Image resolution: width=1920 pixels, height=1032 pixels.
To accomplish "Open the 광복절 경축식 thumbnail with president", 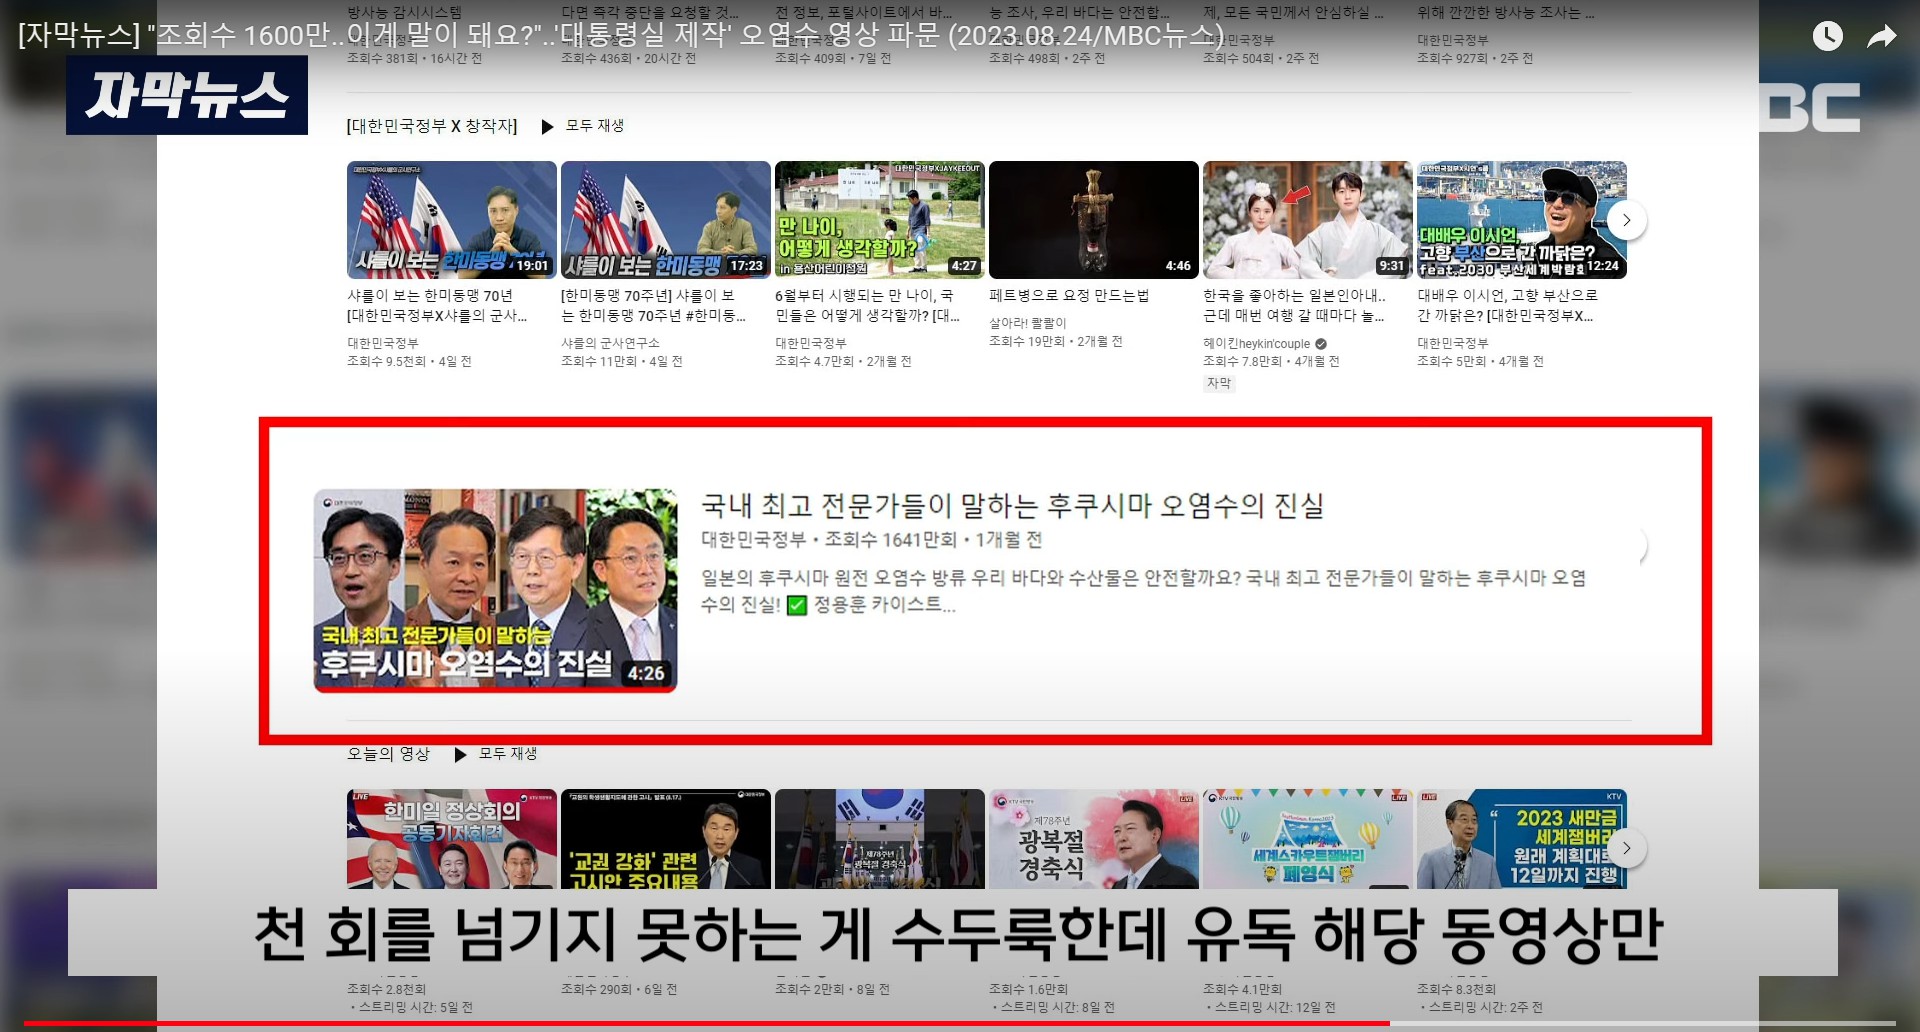I will pos(1093,839).
